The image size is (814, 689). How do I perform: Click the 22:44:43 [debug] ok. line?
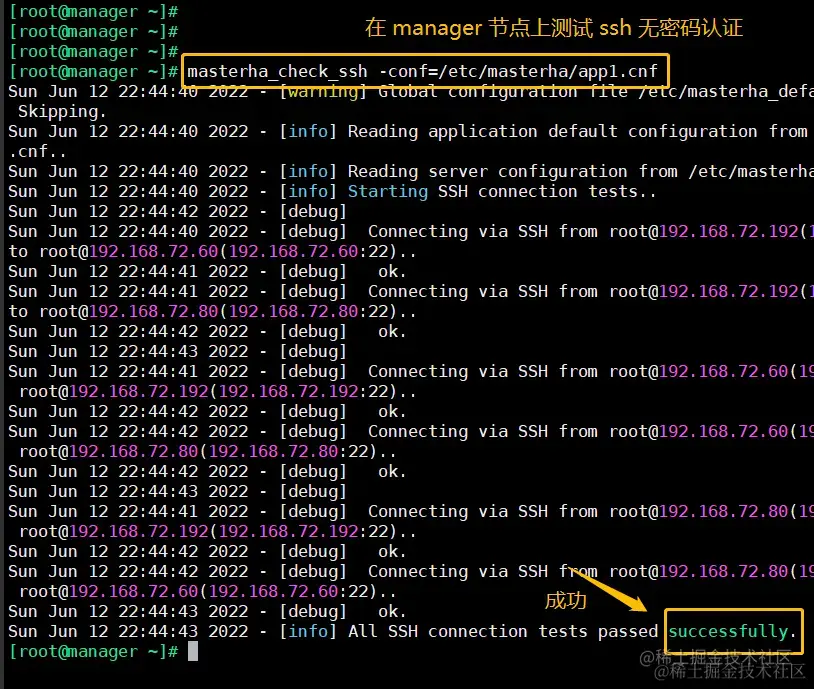click(207, 611)
